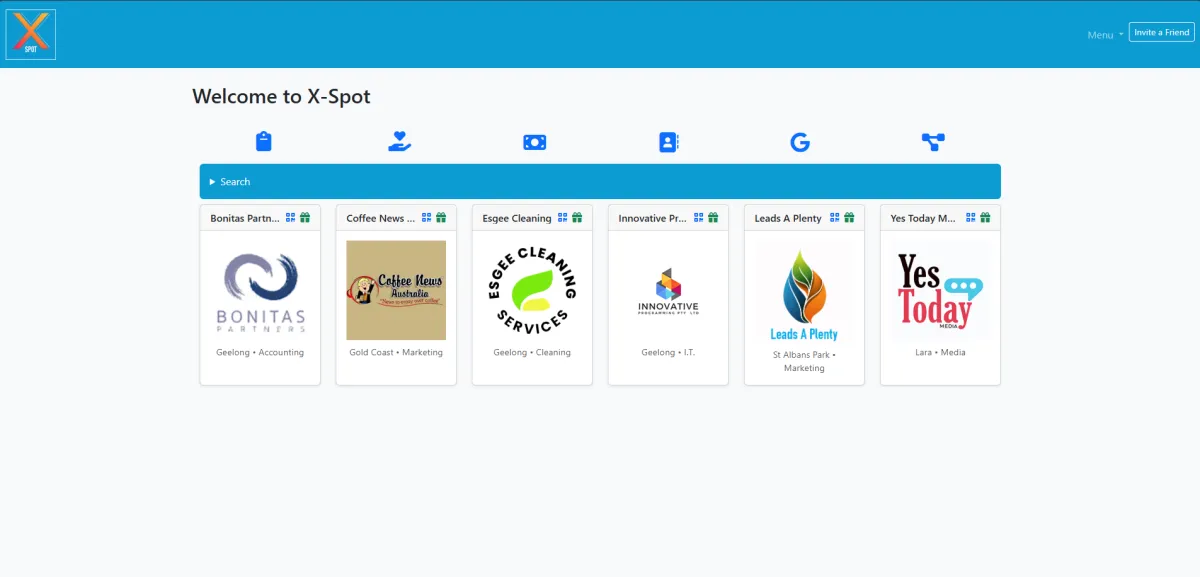This screenshot has height=577, width=1200.
Task: Click the 'Lara • Media' text
Action: (x=940, y=352)
